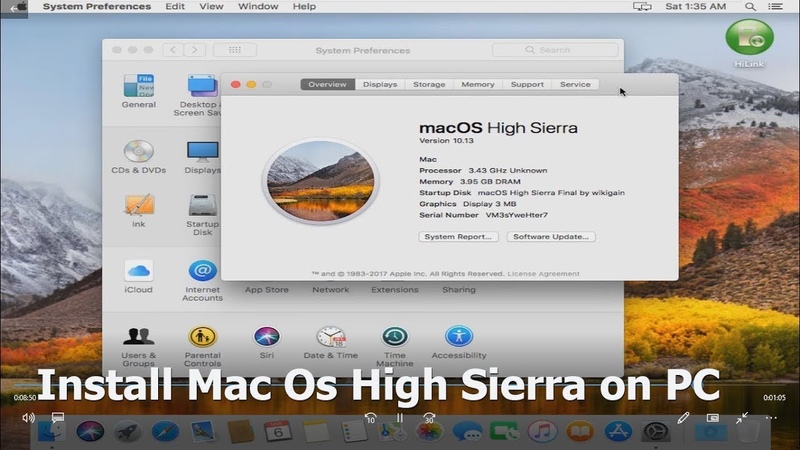Screen dimensions: 800x450
Task: Click the display mirroring menu bar icon
Action: click(642, 7)
